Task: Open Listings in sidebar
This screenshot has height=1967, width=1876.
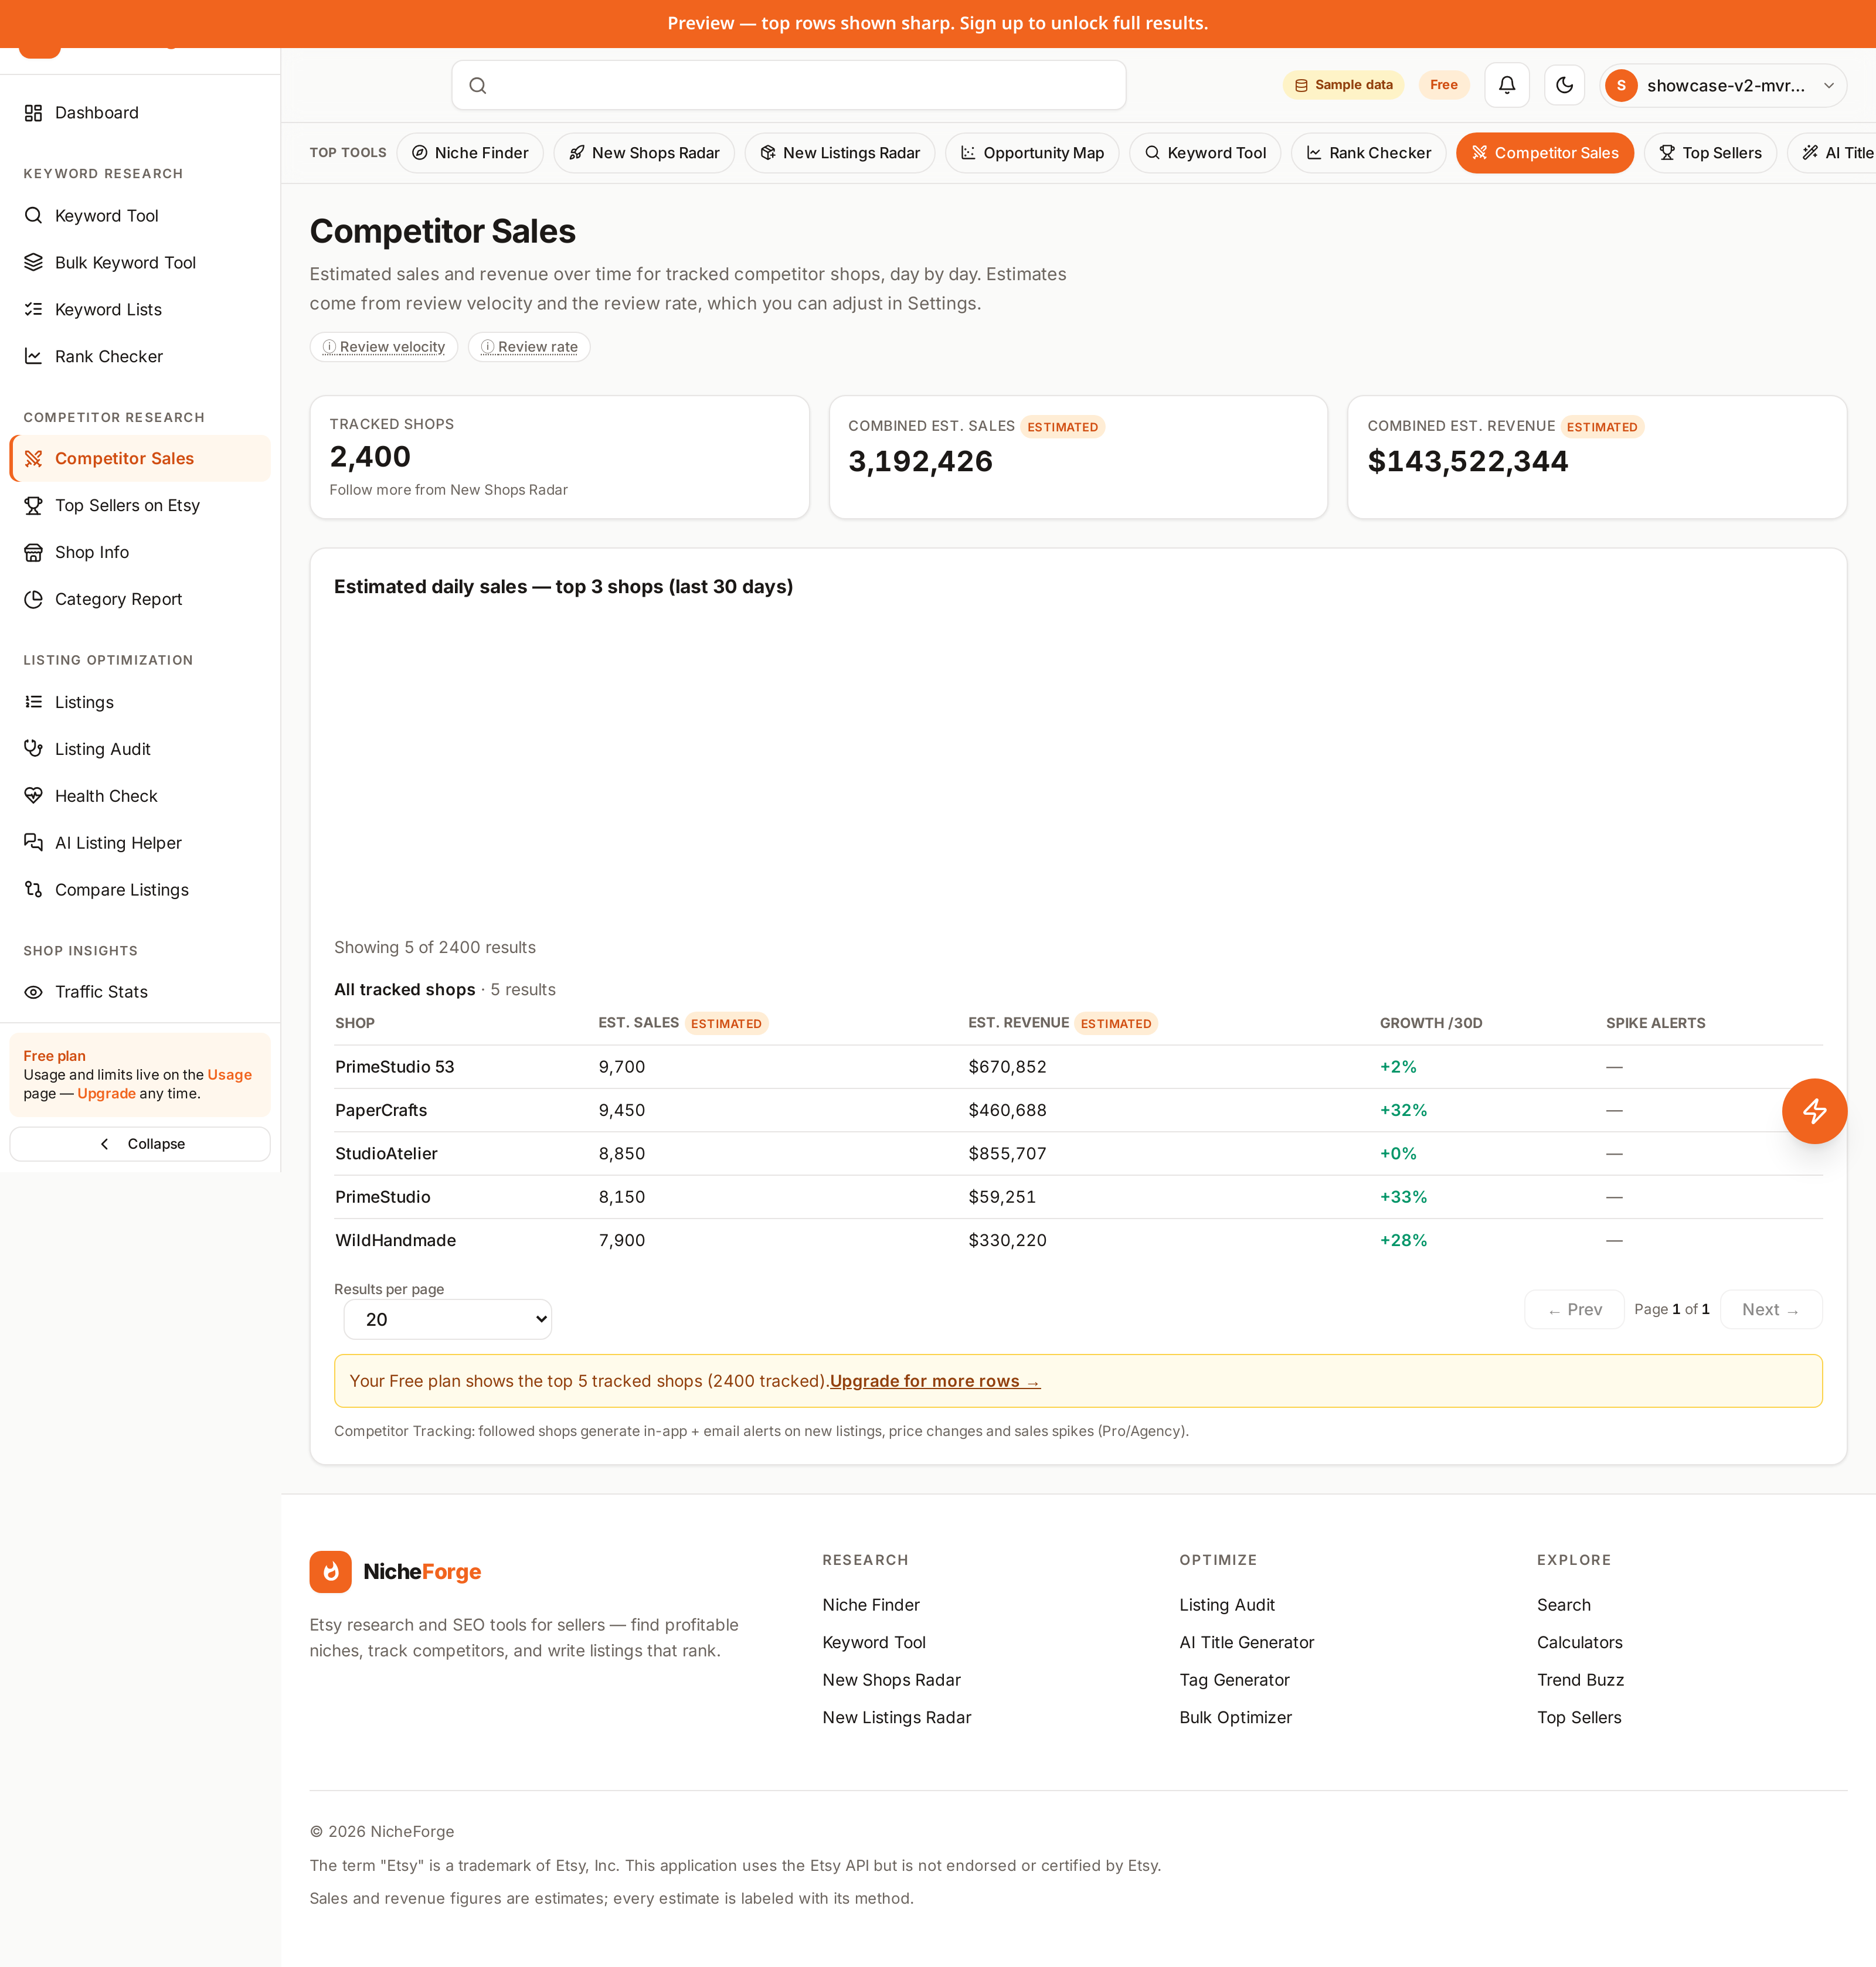Action: [140, 703]
